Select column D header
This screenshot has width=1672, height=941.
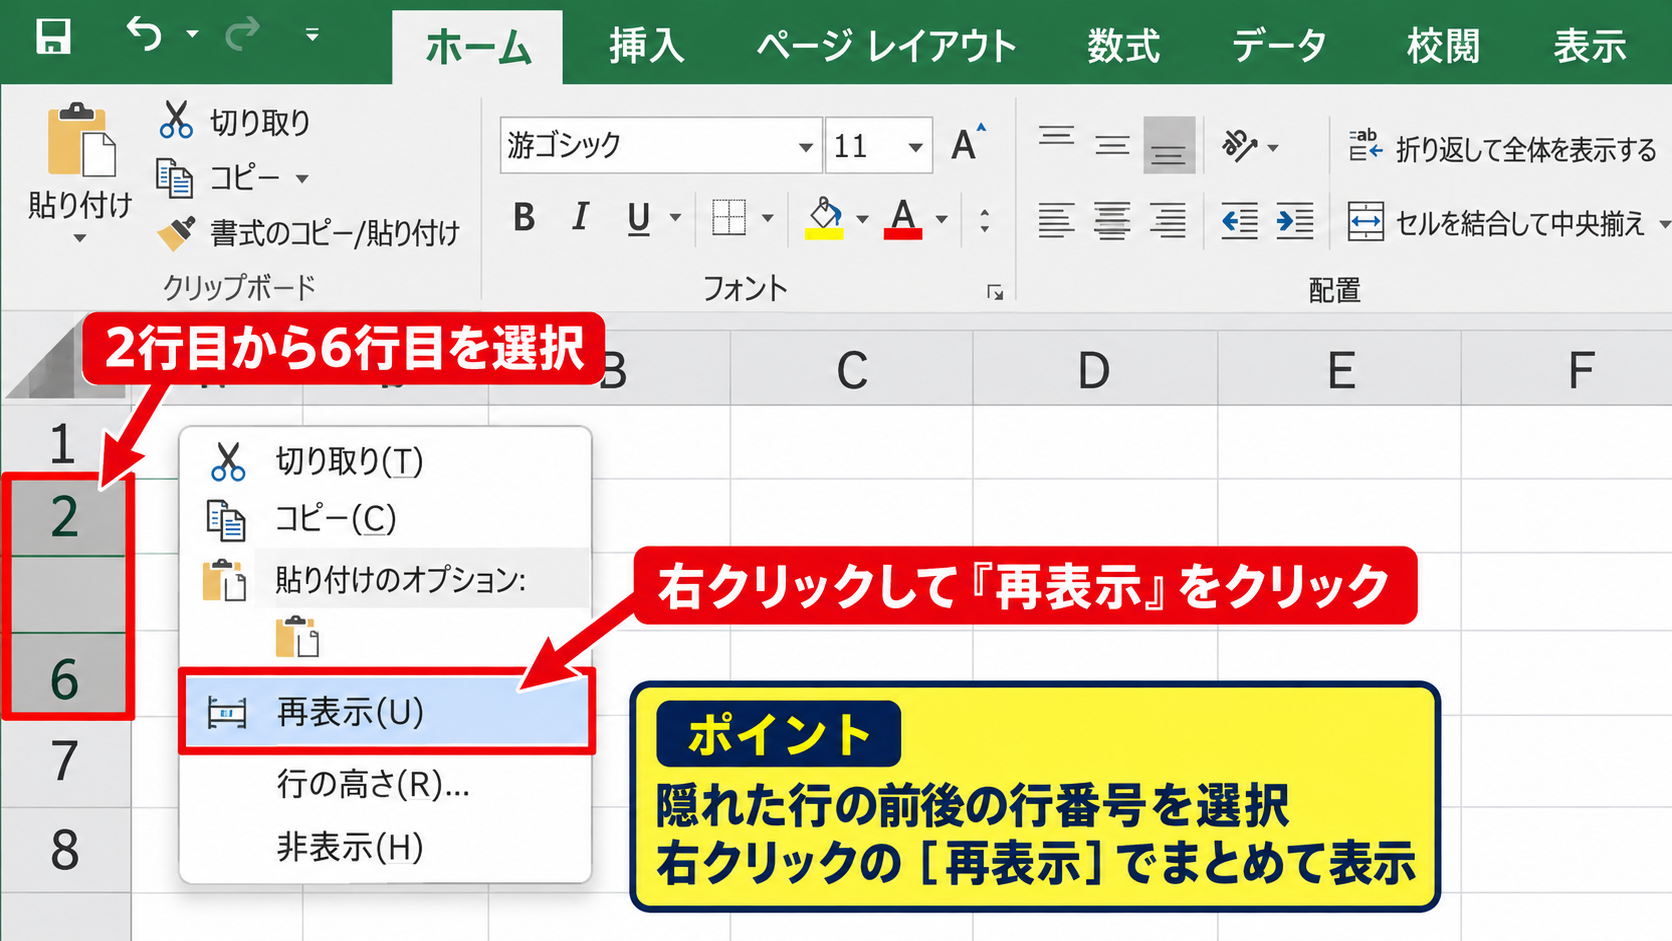1095,371
